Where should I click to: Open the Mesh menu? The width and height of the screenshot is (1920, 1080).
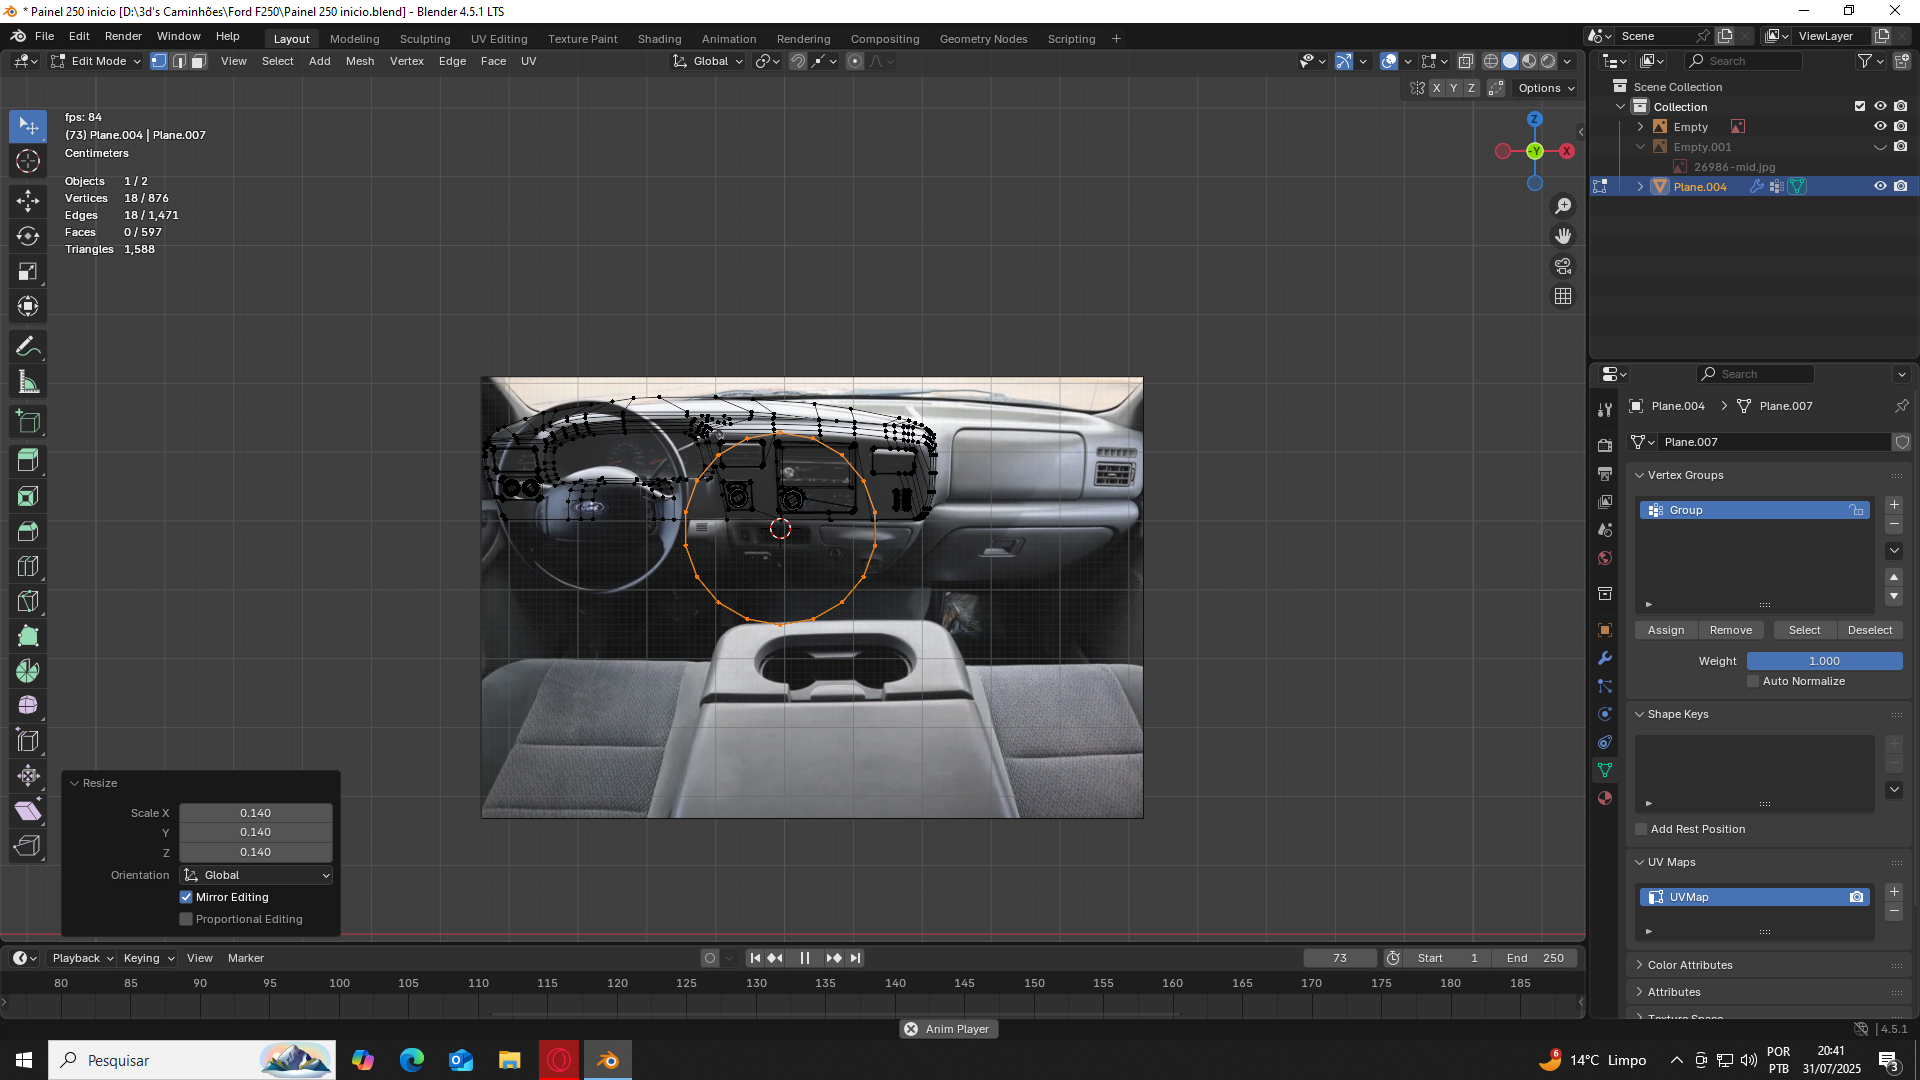[x=360, y=61]
